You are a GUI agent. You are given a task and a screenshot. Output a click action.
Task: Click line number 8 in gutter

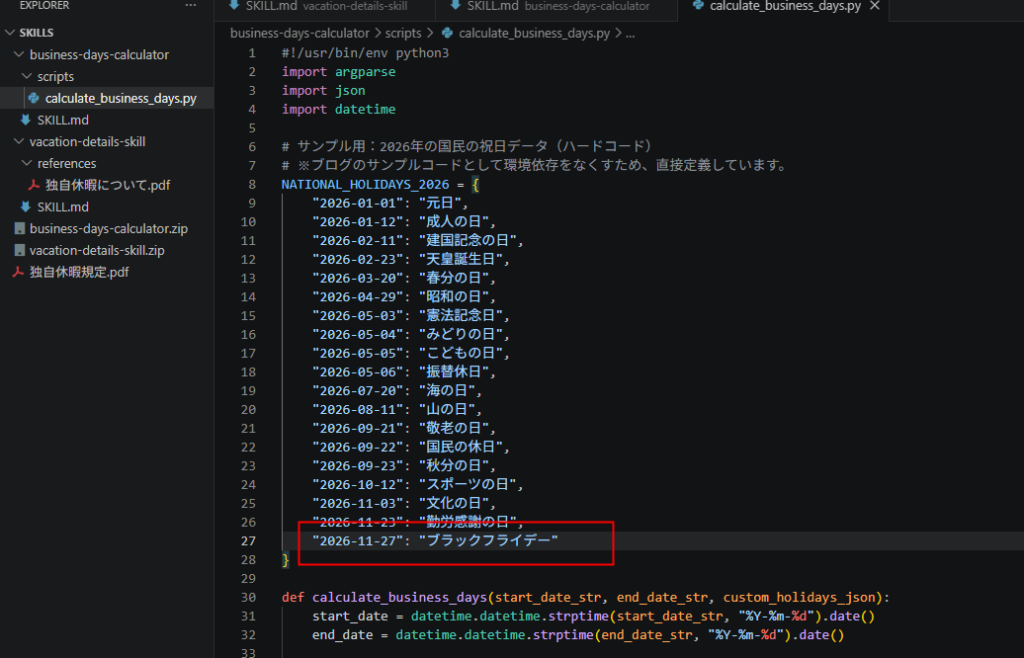(251, 185)
